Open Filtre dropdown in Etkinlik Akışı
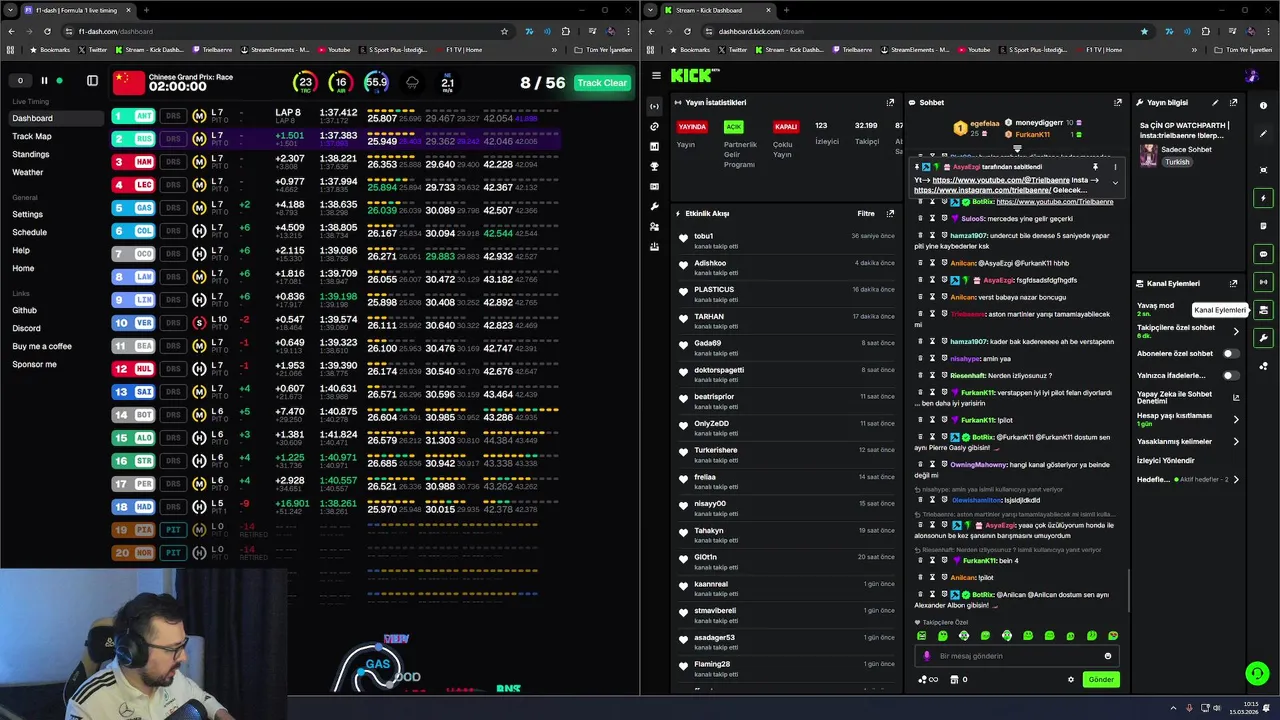Screen dimensions: 1280x720 [866, 213]
